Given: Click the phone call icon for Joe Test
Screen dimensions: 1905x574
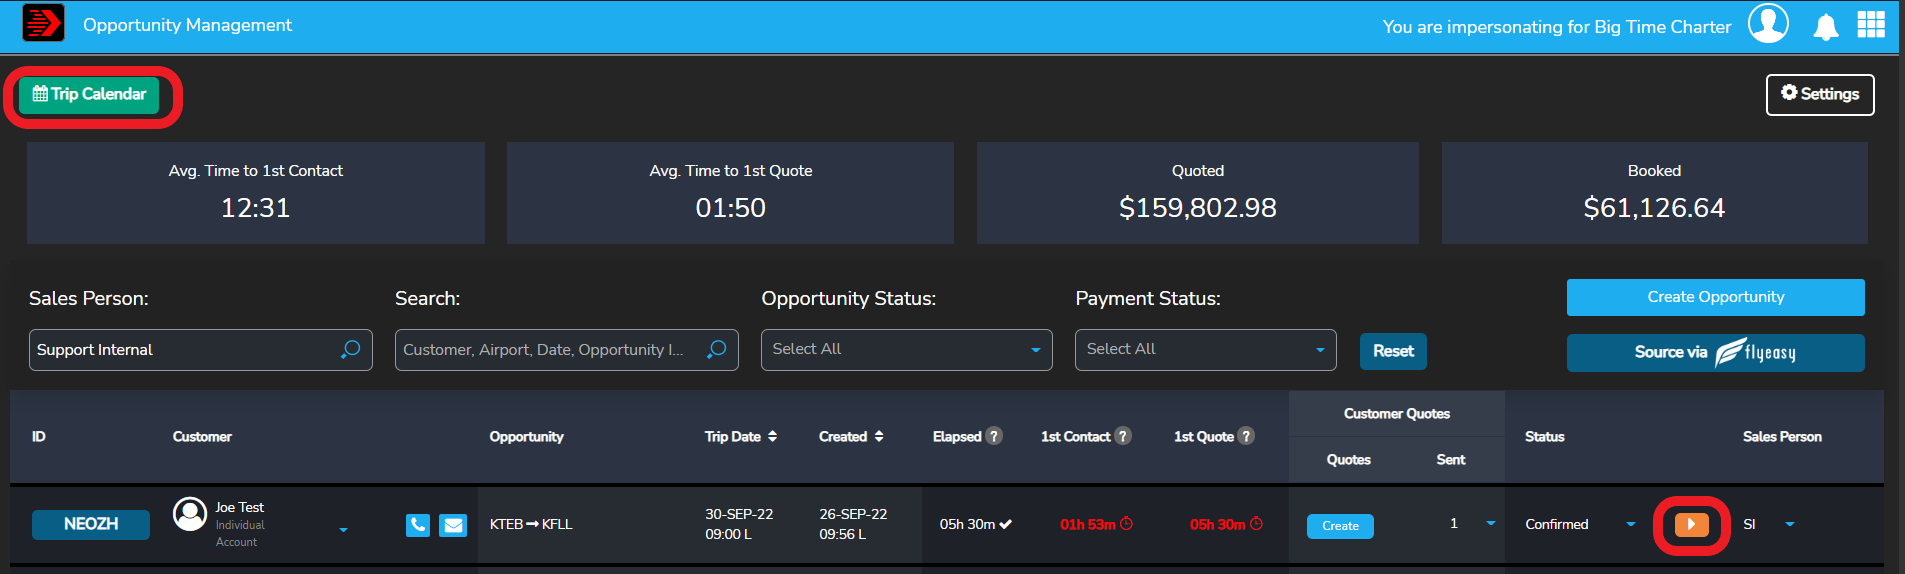Looking at the screenshot, I should click(x=418, y=525).
